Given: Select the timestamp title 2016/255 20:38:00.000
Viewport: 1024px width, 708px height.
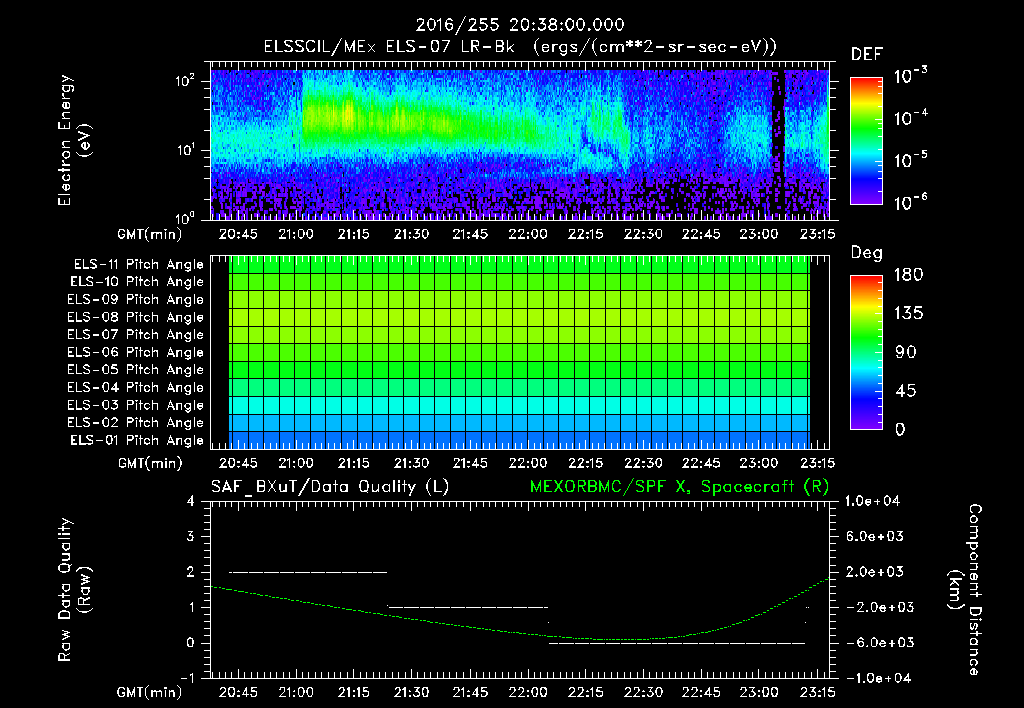Looking at the screenshot, I should [520, 25].
